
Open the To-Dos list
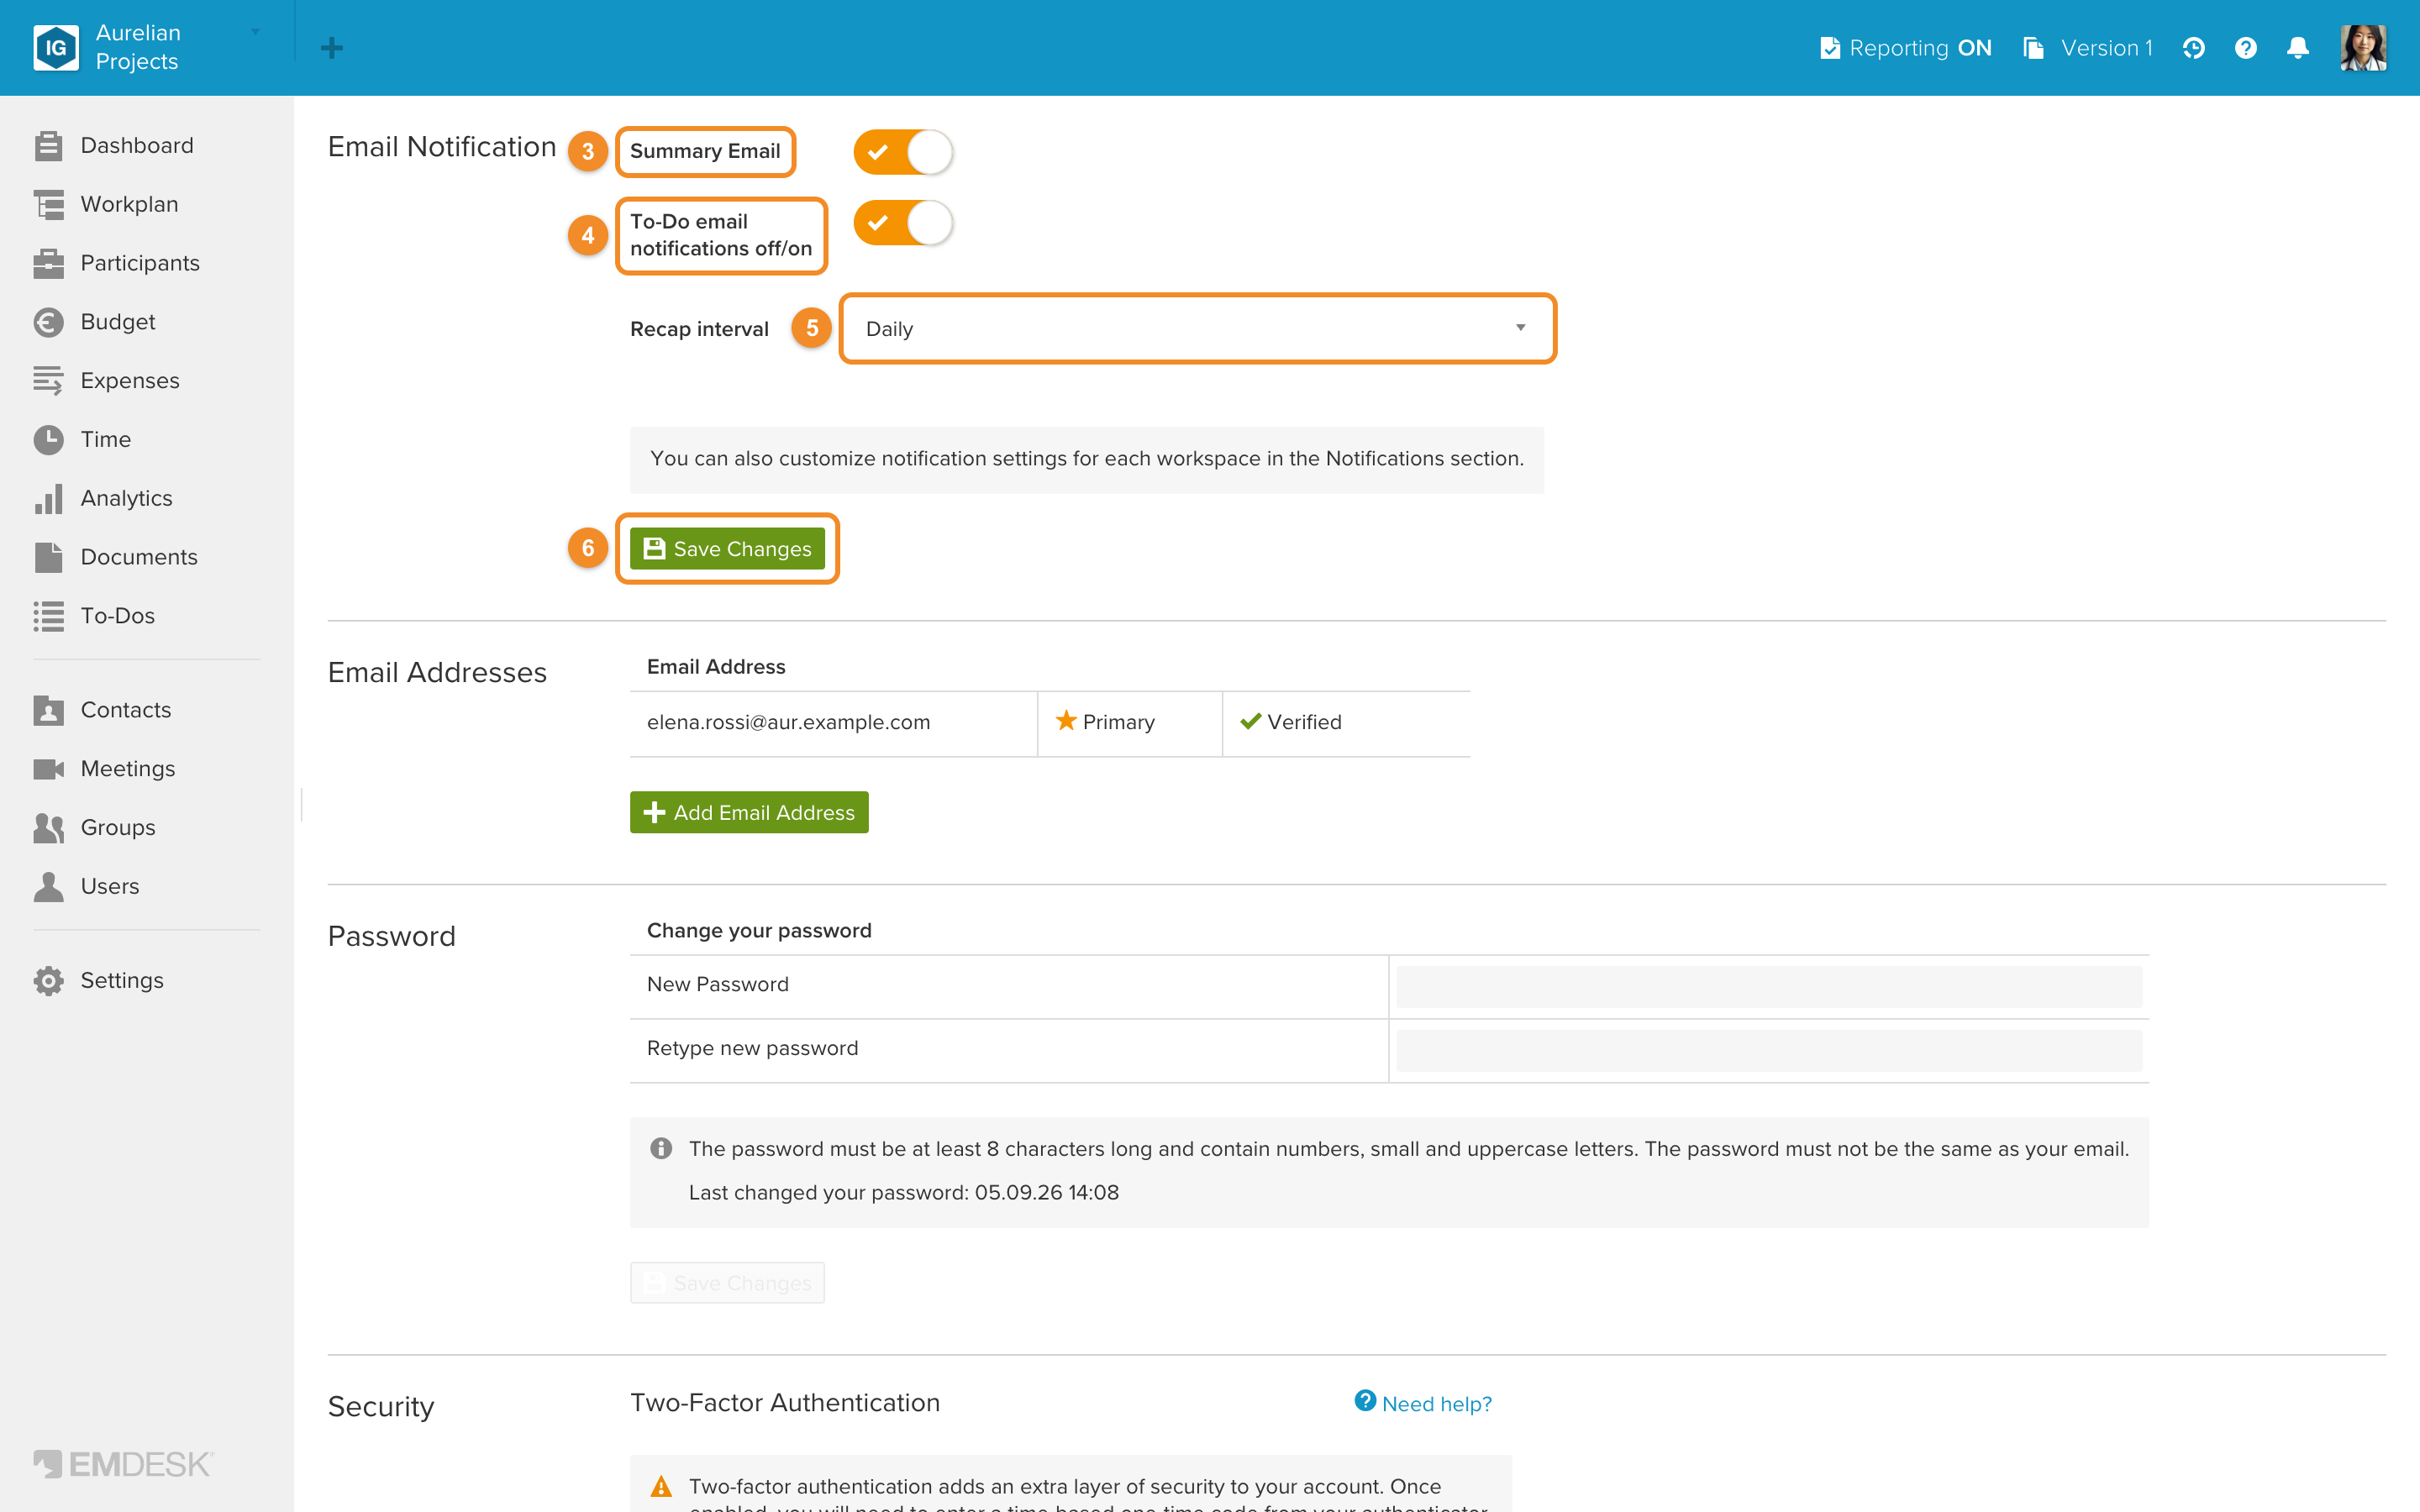click(x=94, y=616)
